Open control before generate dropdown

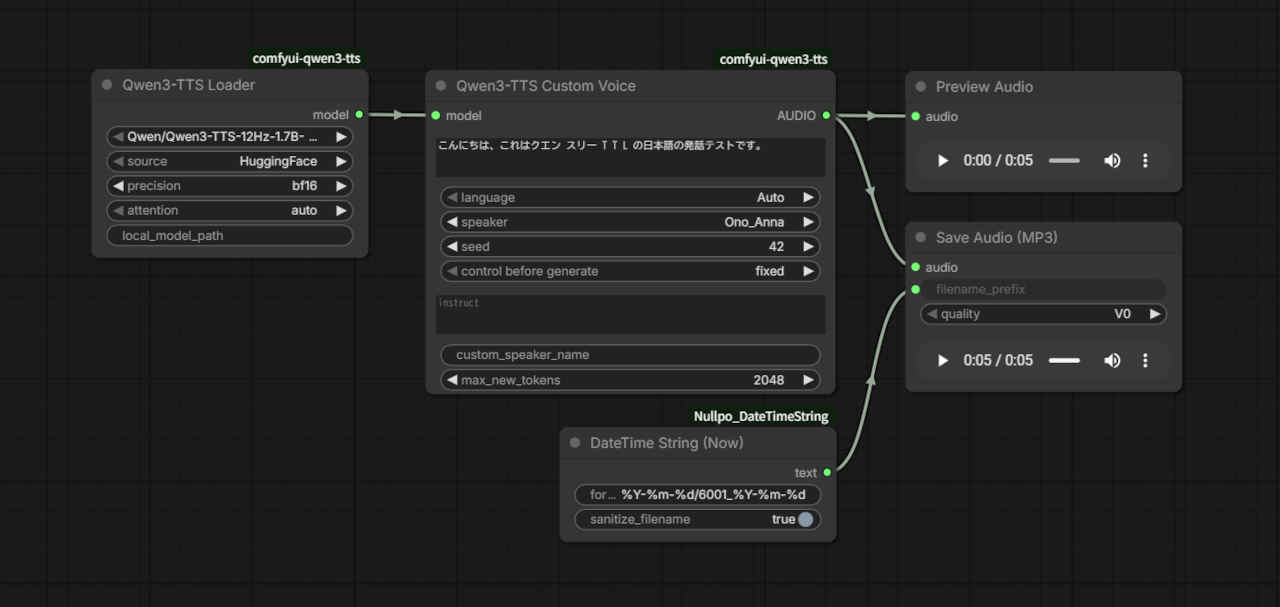pos(630,271)
